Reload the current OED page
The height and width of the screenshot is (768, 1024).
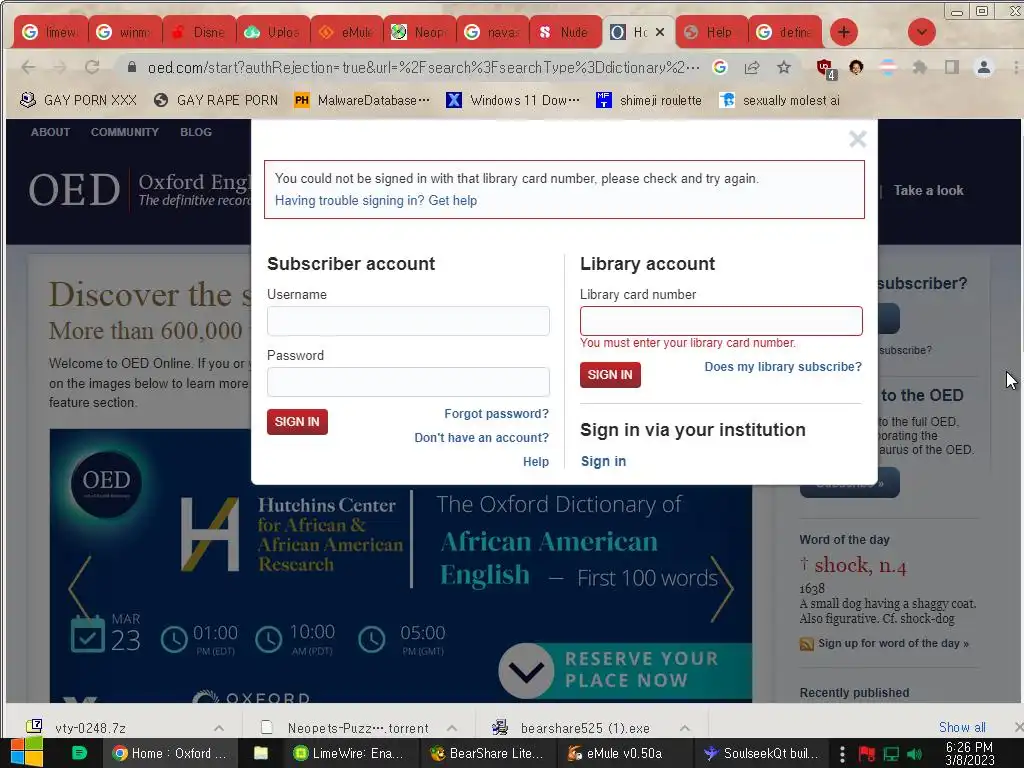[92, 67]
